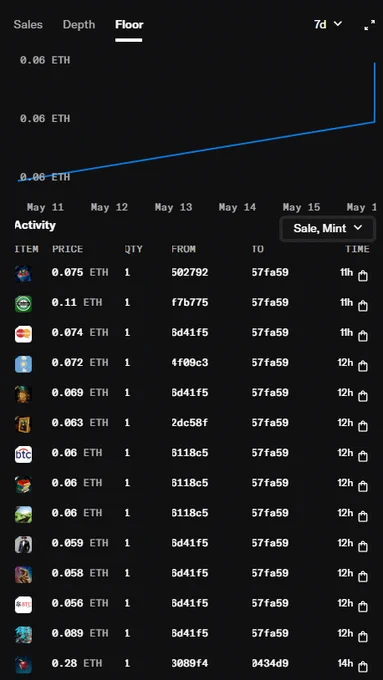
Task: Open transaction icon for 0.056 ETH row
Action: [363, 607]
